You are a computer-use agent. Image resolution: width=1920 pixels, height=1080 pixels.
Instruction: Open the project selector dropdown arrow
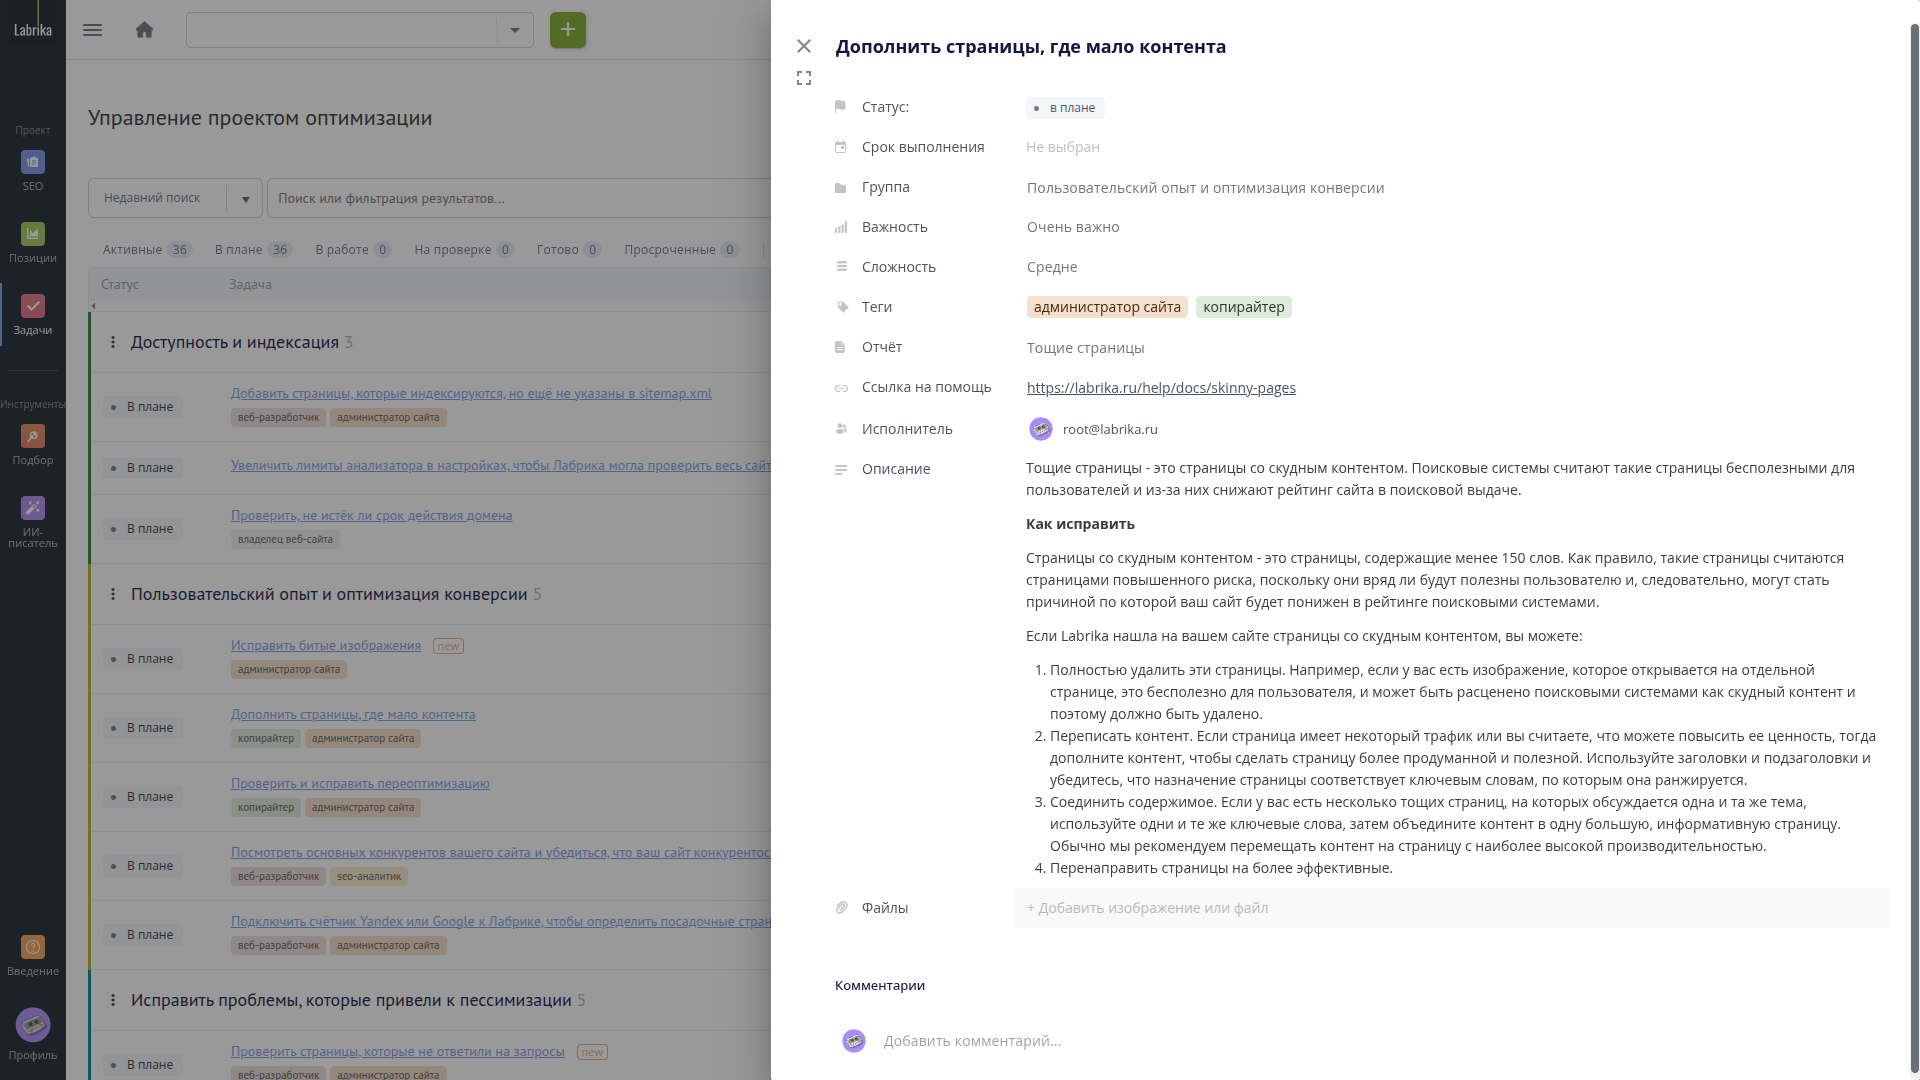coord(515,30)
